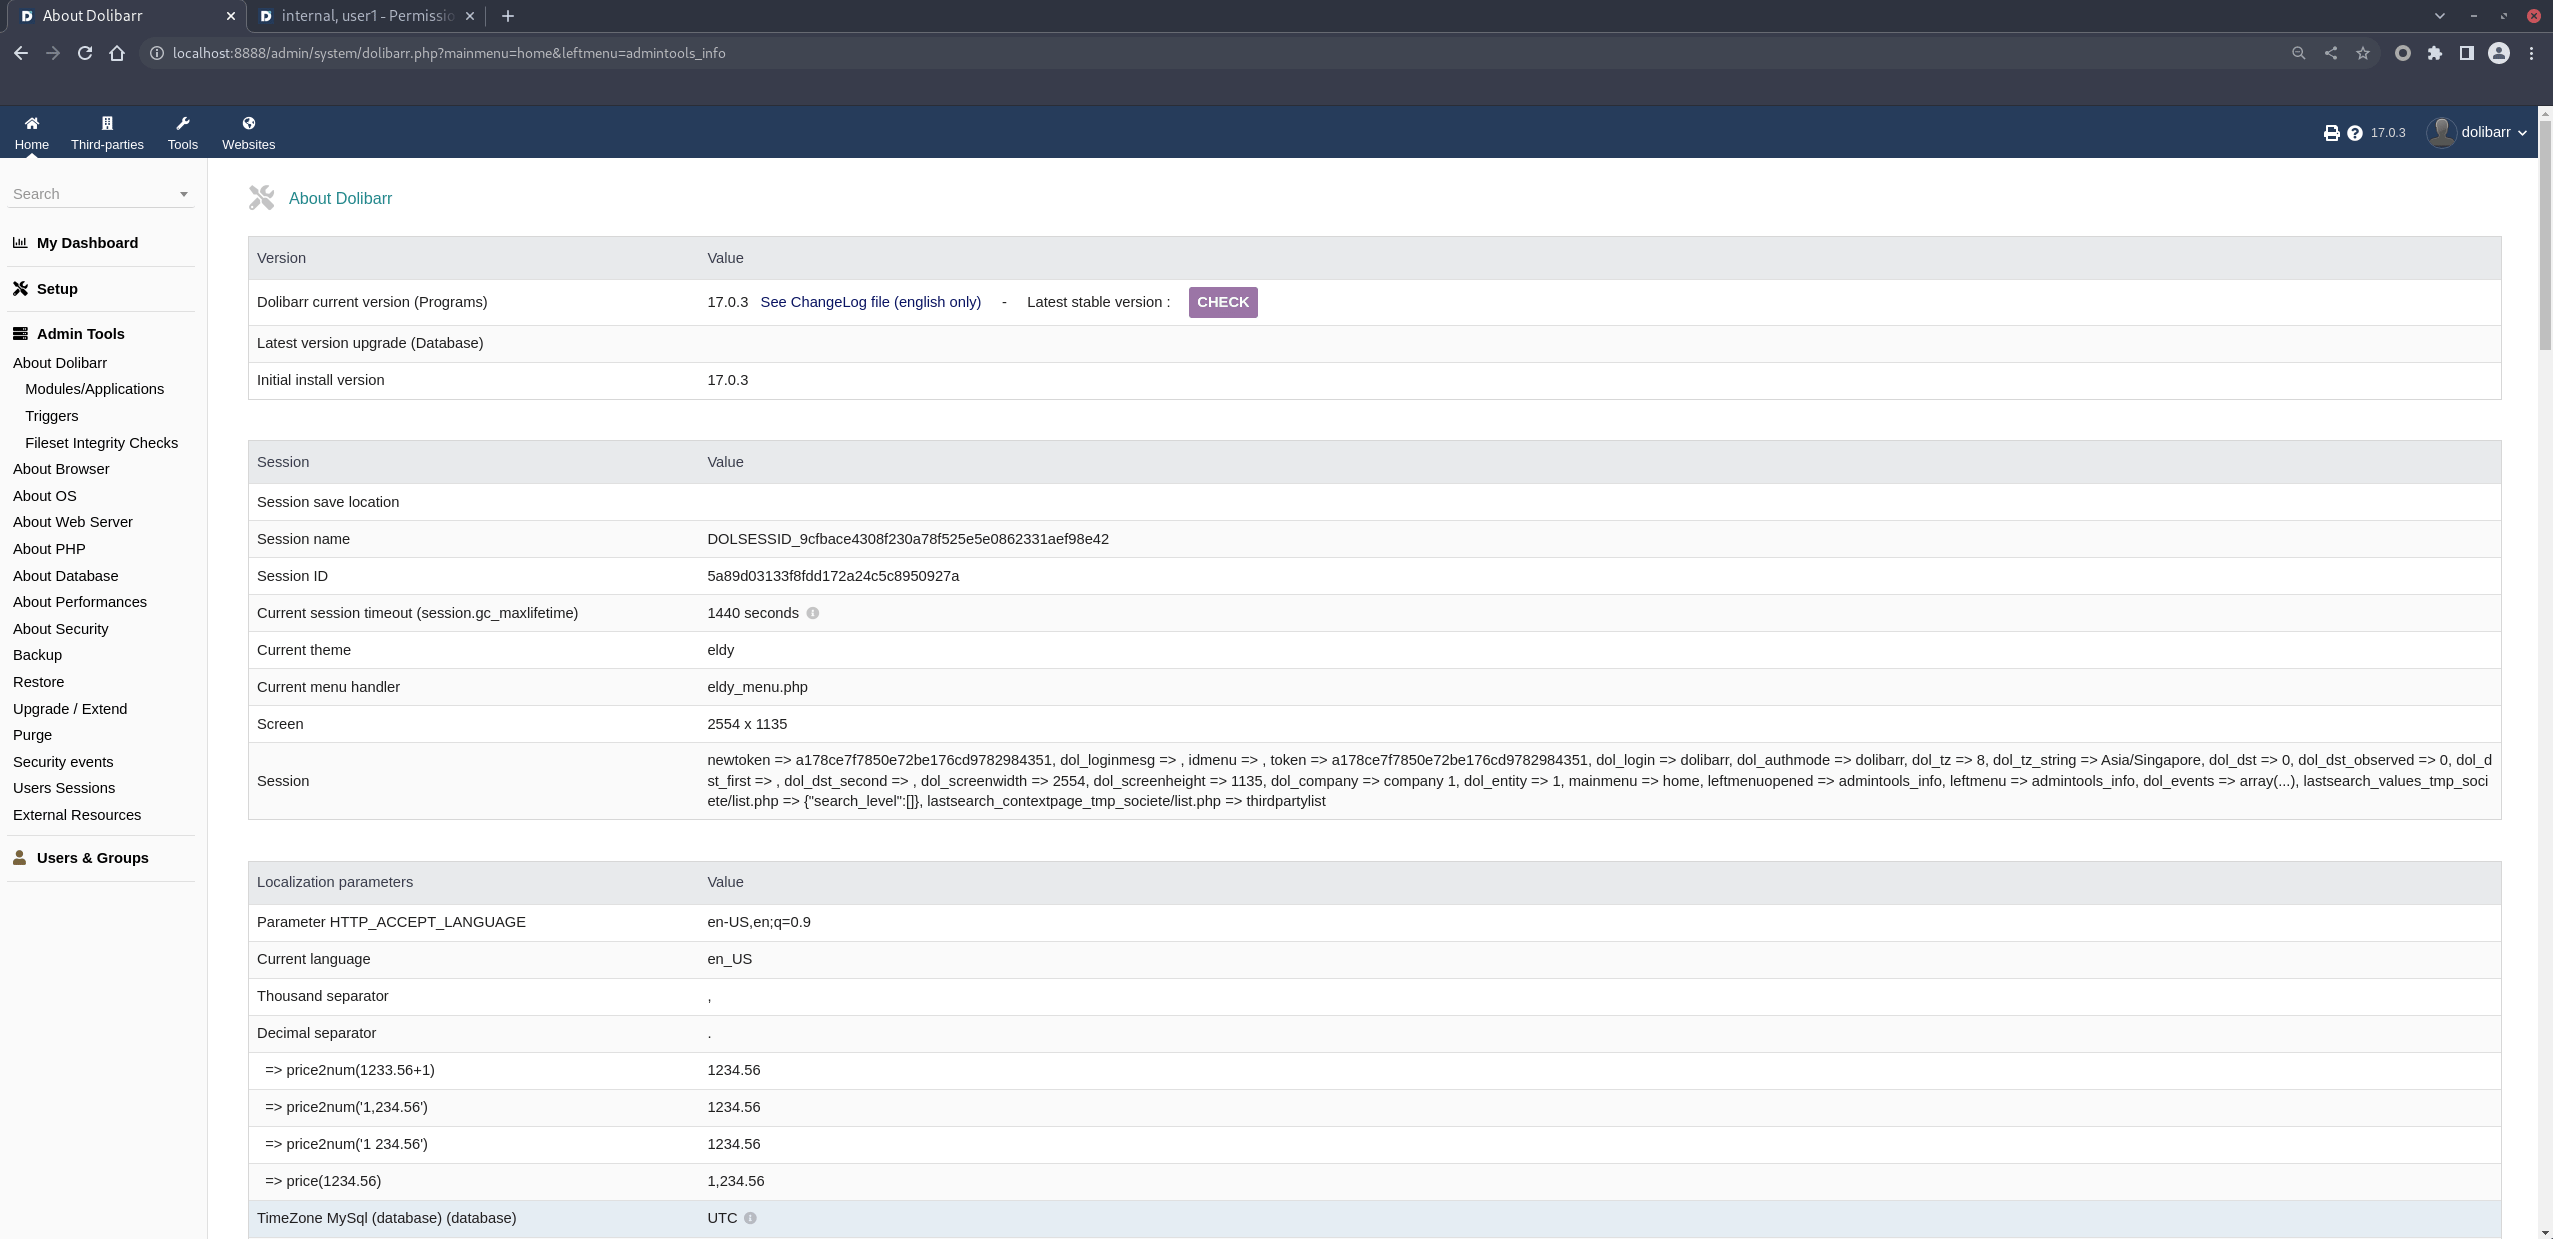Open Tools wrench icon menu
2553x1239 pixels.
click(182, 123)
